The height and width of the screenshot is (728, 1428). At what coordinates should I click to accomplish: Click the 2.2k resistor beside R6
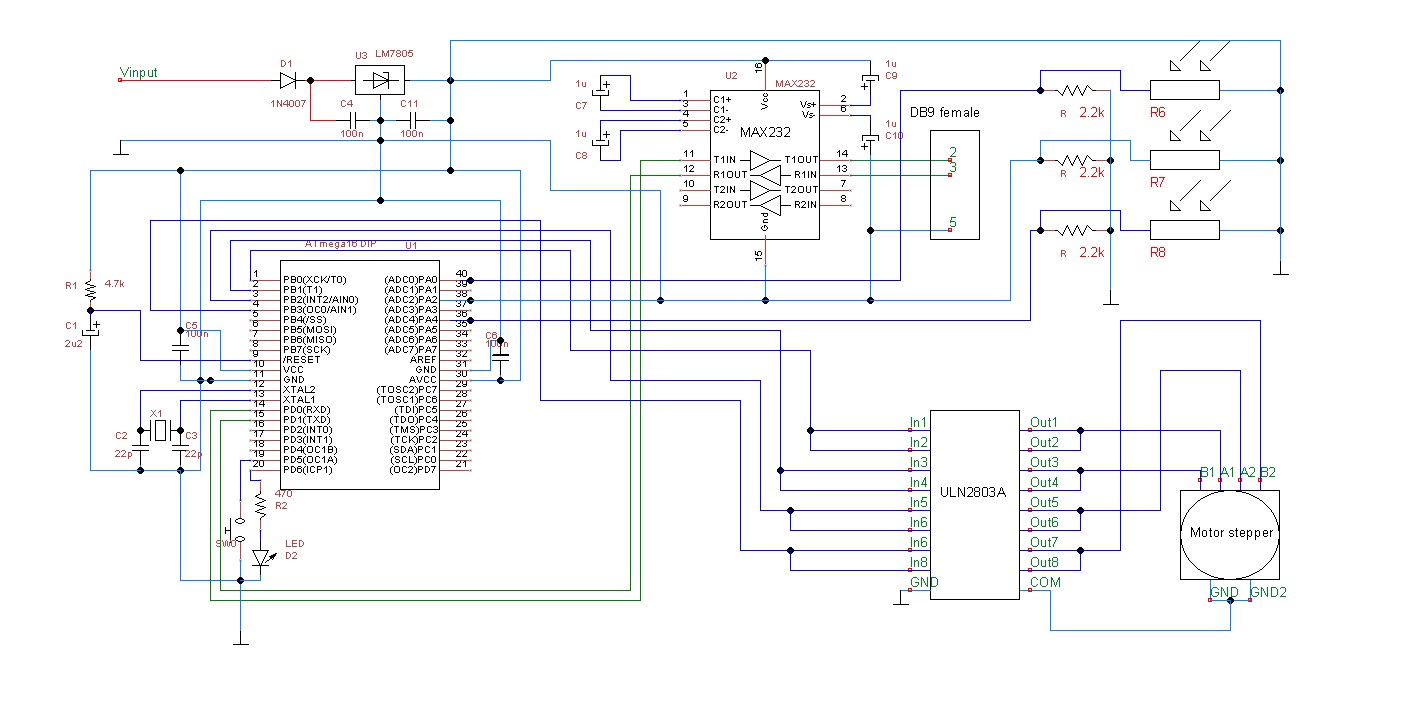click(1076, 90)
